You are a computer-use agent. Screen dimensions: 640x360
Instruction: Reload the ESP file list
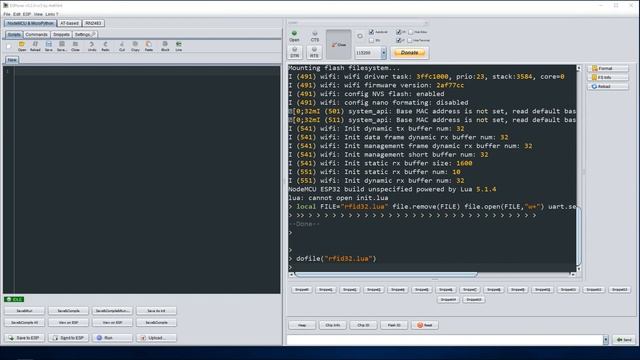608,87
